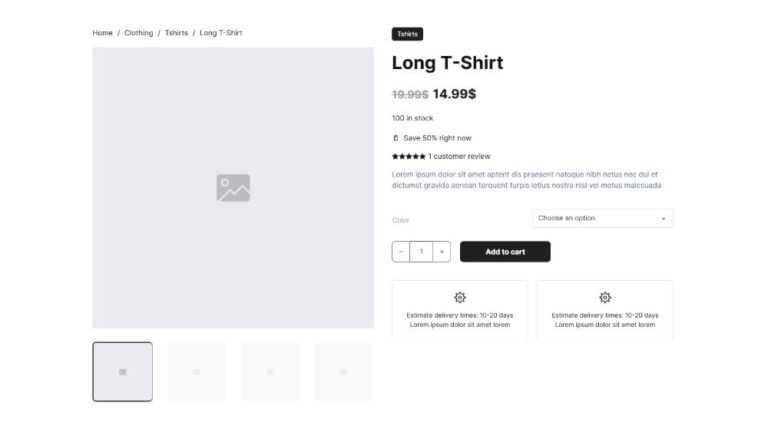Open the Clothing breadcrumb link
768x432 pixels.
click(139, 33)
